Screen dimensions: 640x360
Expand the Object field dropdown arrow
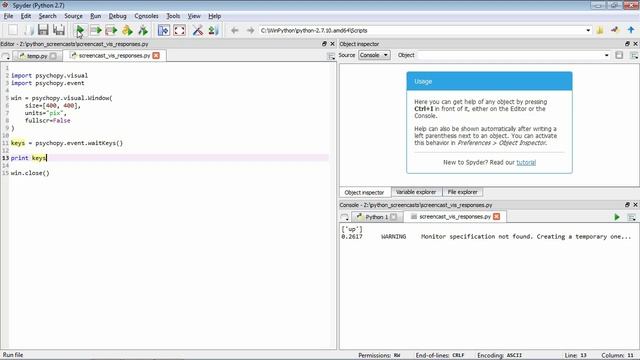coord(607,55)
